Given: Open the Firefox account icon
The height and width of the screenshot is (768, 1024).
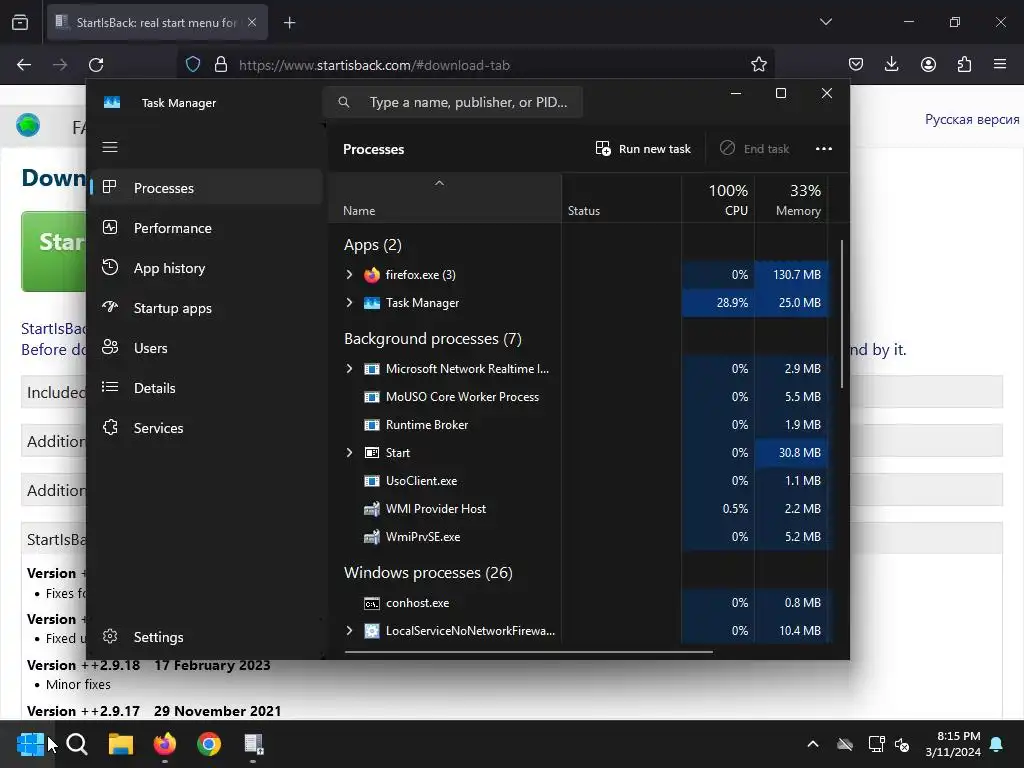Looking at the screenshot, I should pyautogui.click(x=928, y=64).
